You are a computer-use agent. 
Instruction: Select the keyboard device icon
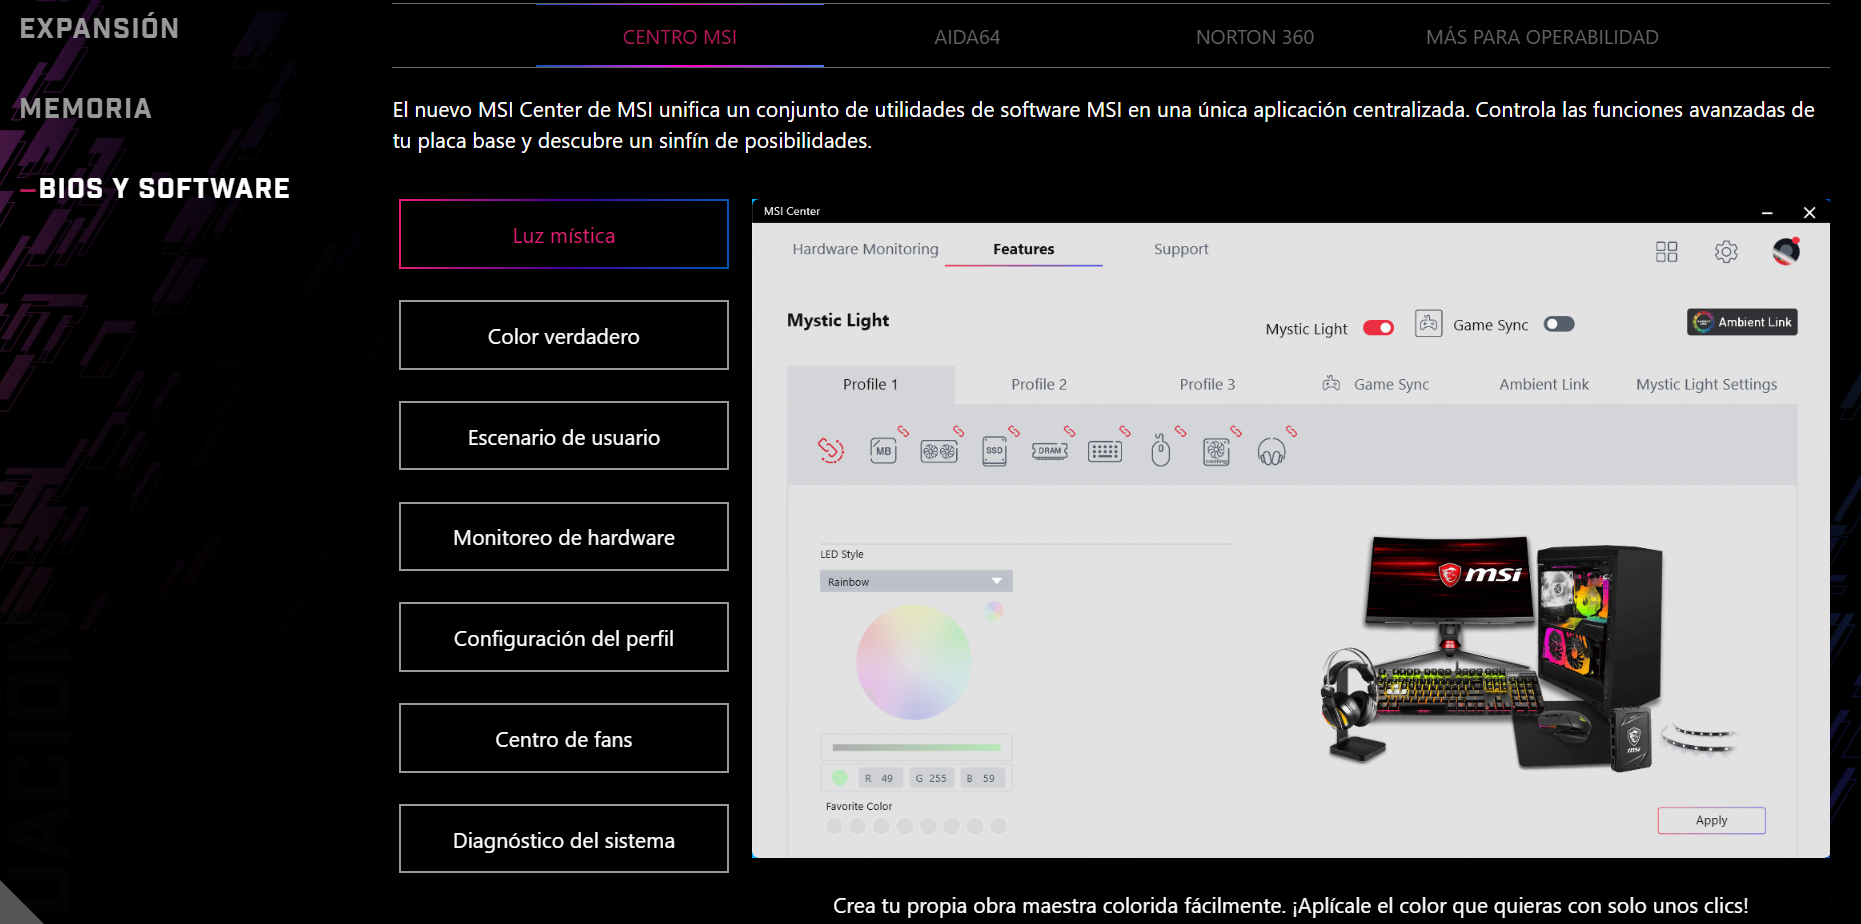(1105, 452)
